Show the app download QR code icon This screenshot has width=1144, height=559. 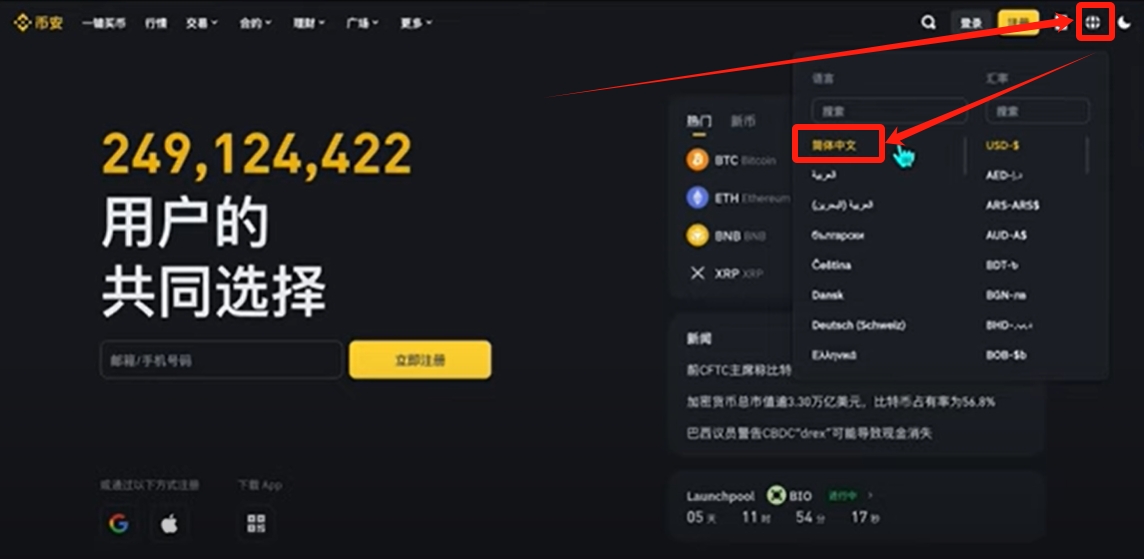pos(256,523)
